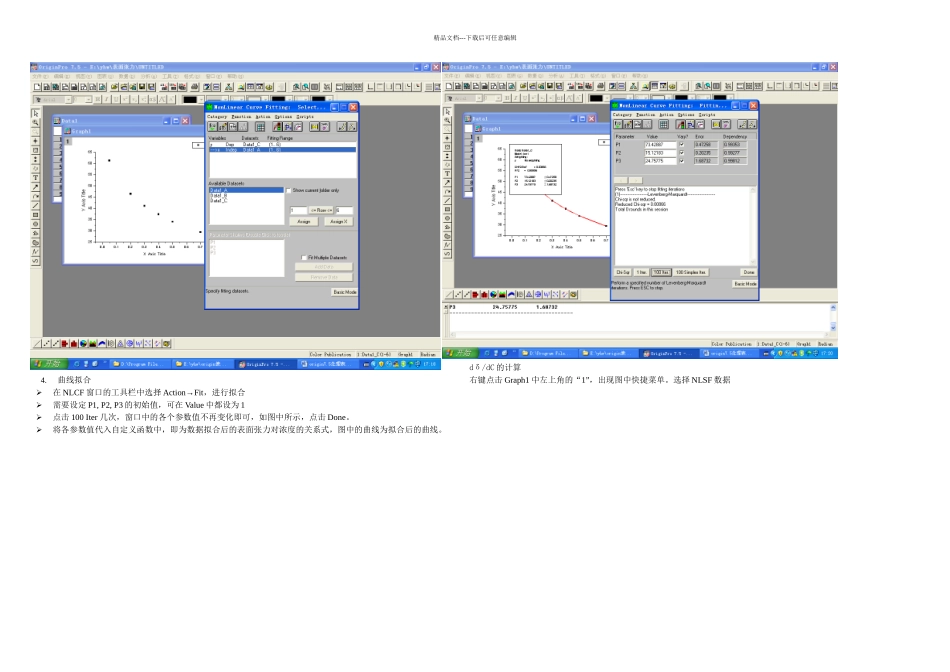Click Start button on right screenshot taskbar
The width and height of the screenshot is (950, 672).
click(460, 353)
